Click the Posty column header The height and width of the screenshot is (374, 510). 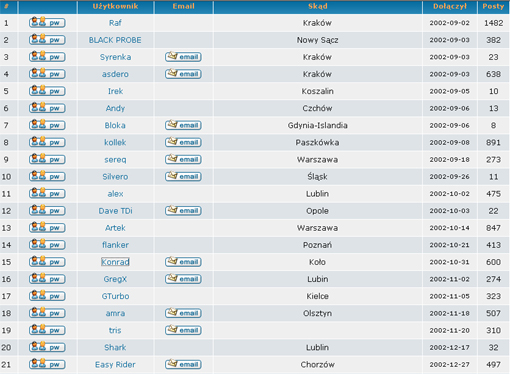pyautogui.click(x=493, y=6)
